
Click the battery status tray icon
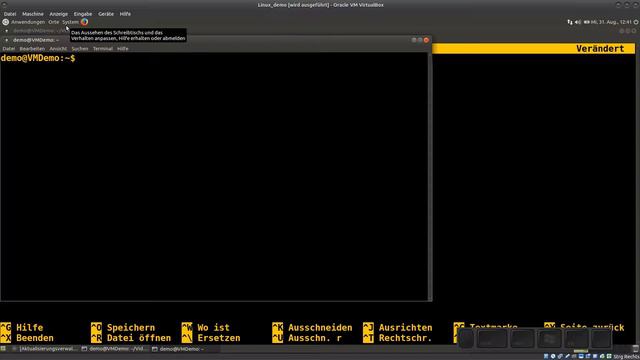point(587,22)
